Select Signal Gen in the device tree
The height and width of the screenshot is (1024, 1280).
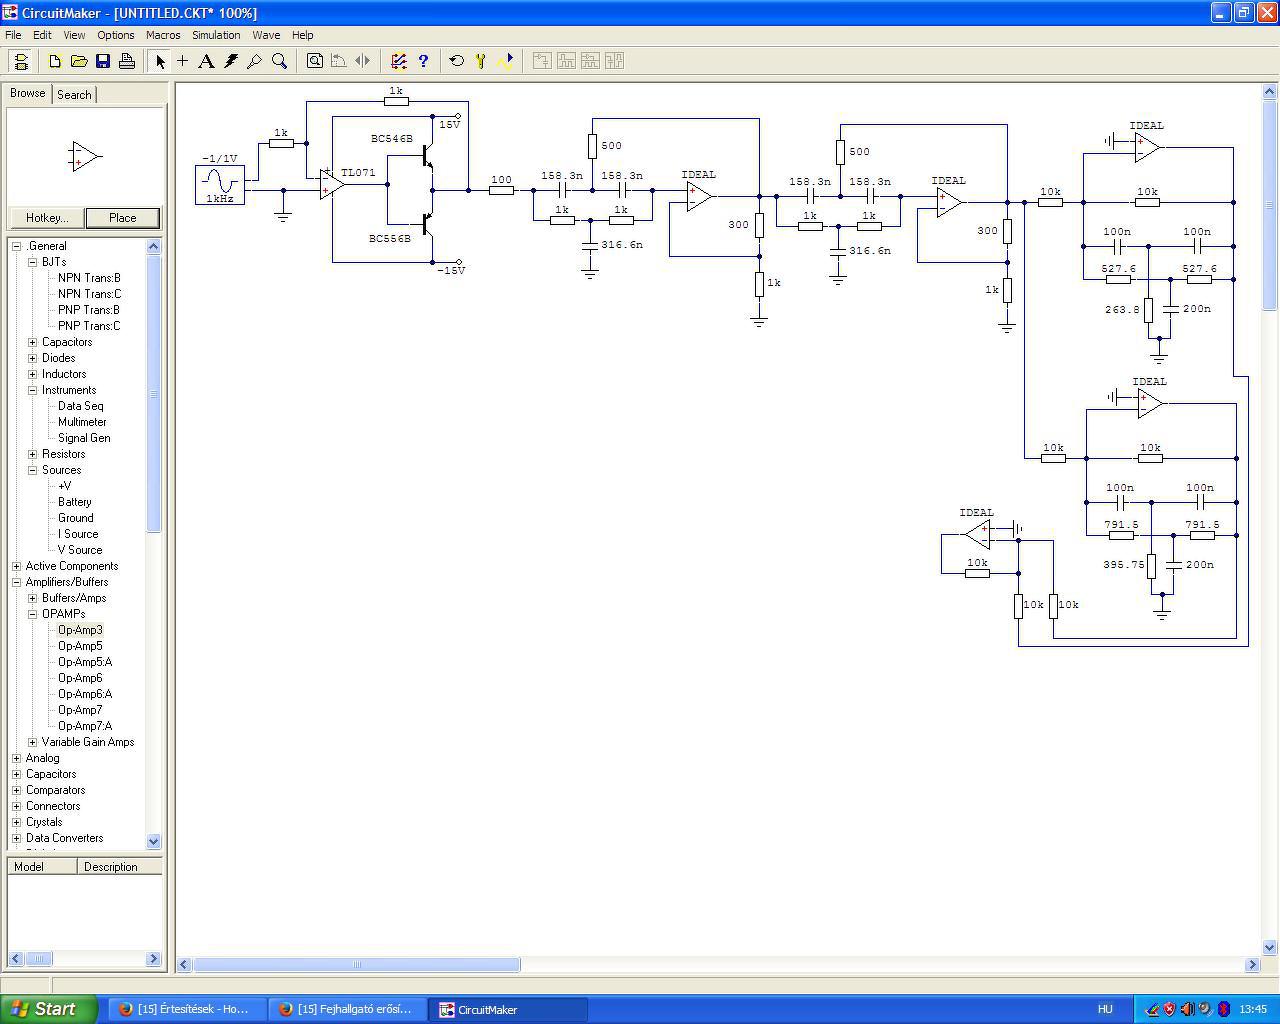84,438
